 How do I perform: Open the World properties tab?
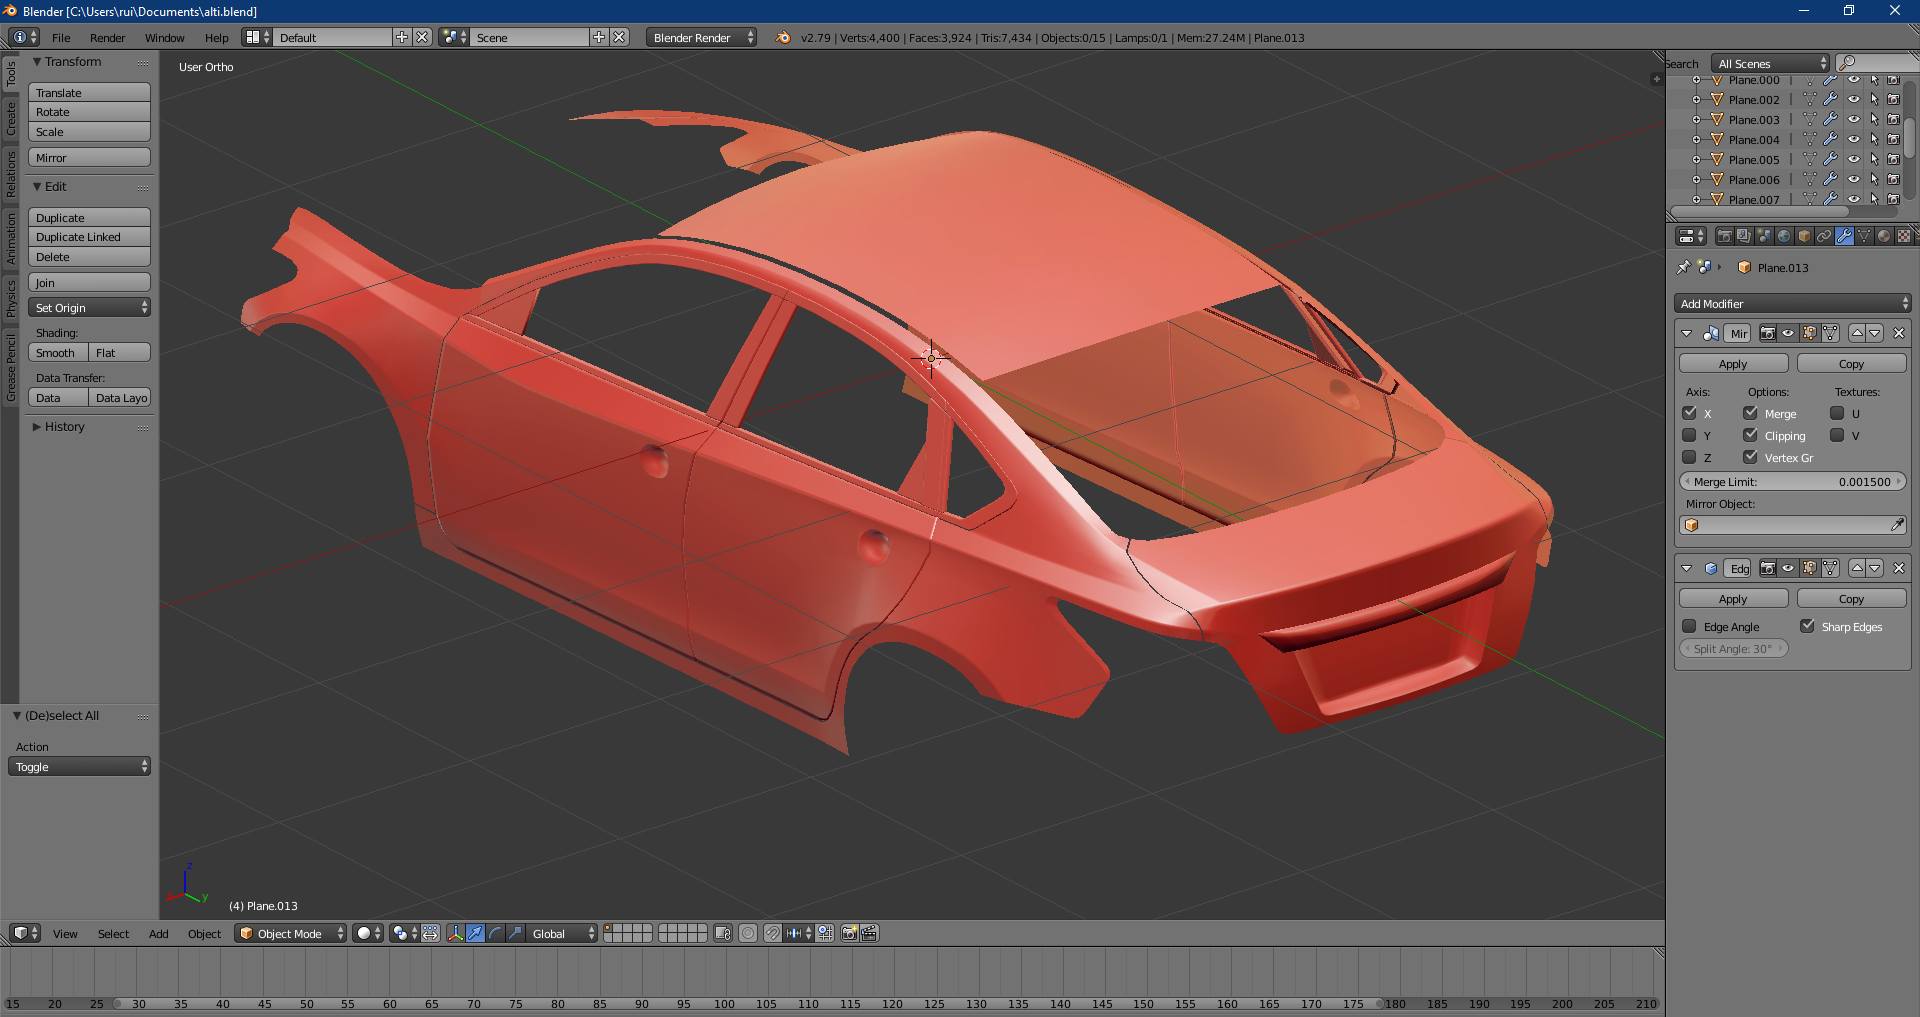click(x=1784, y=236)
